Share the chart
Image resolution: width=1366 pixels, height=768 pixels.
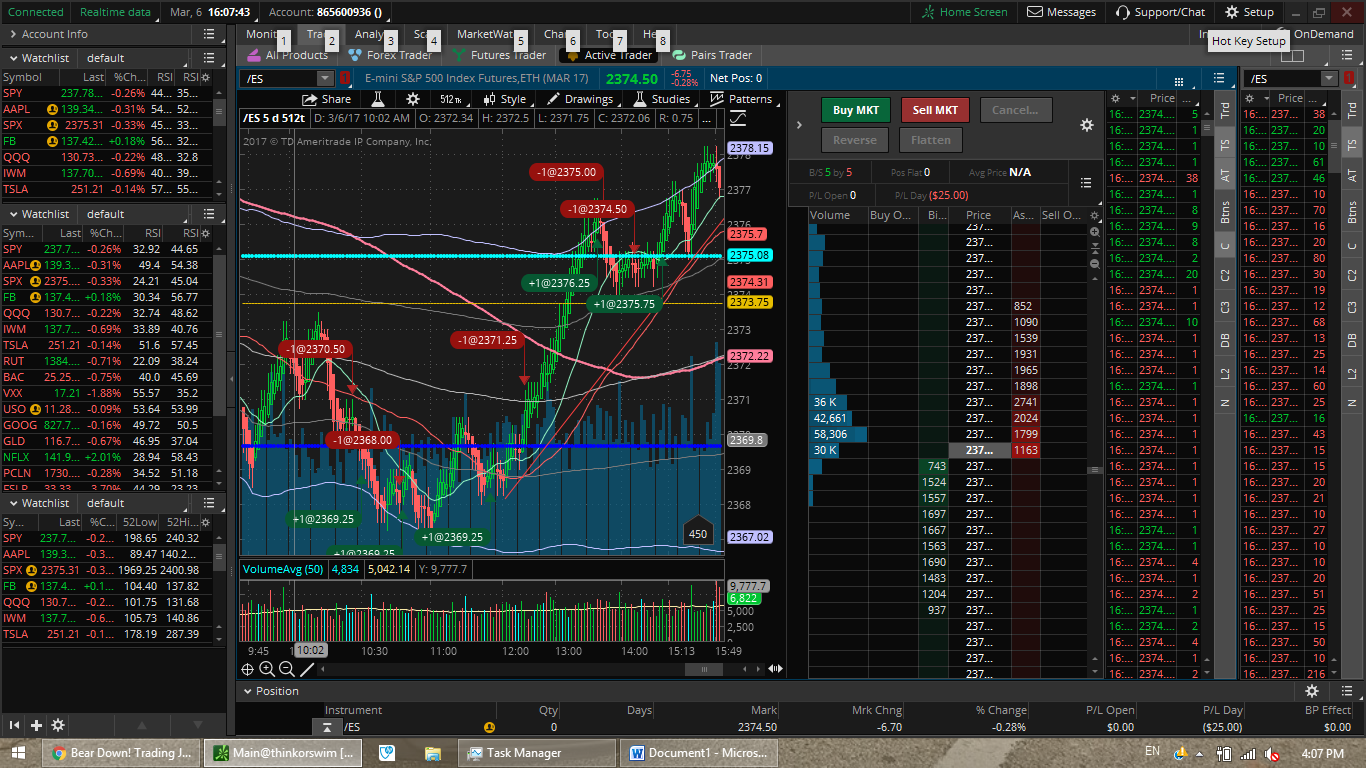327,99
